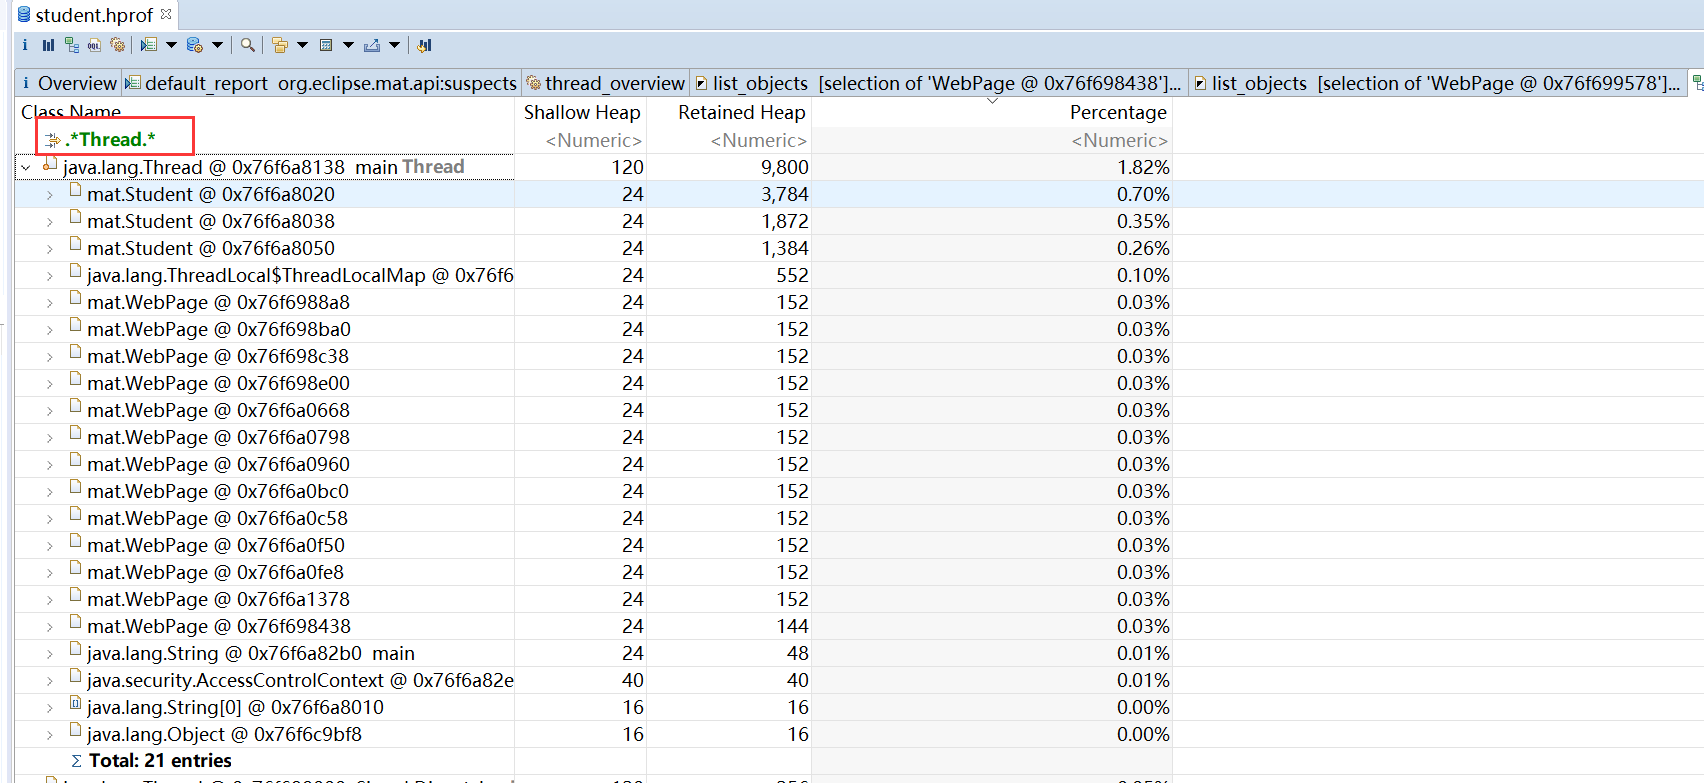
Task: Click the student.hprof editor file icon
Action: [24, 14]
